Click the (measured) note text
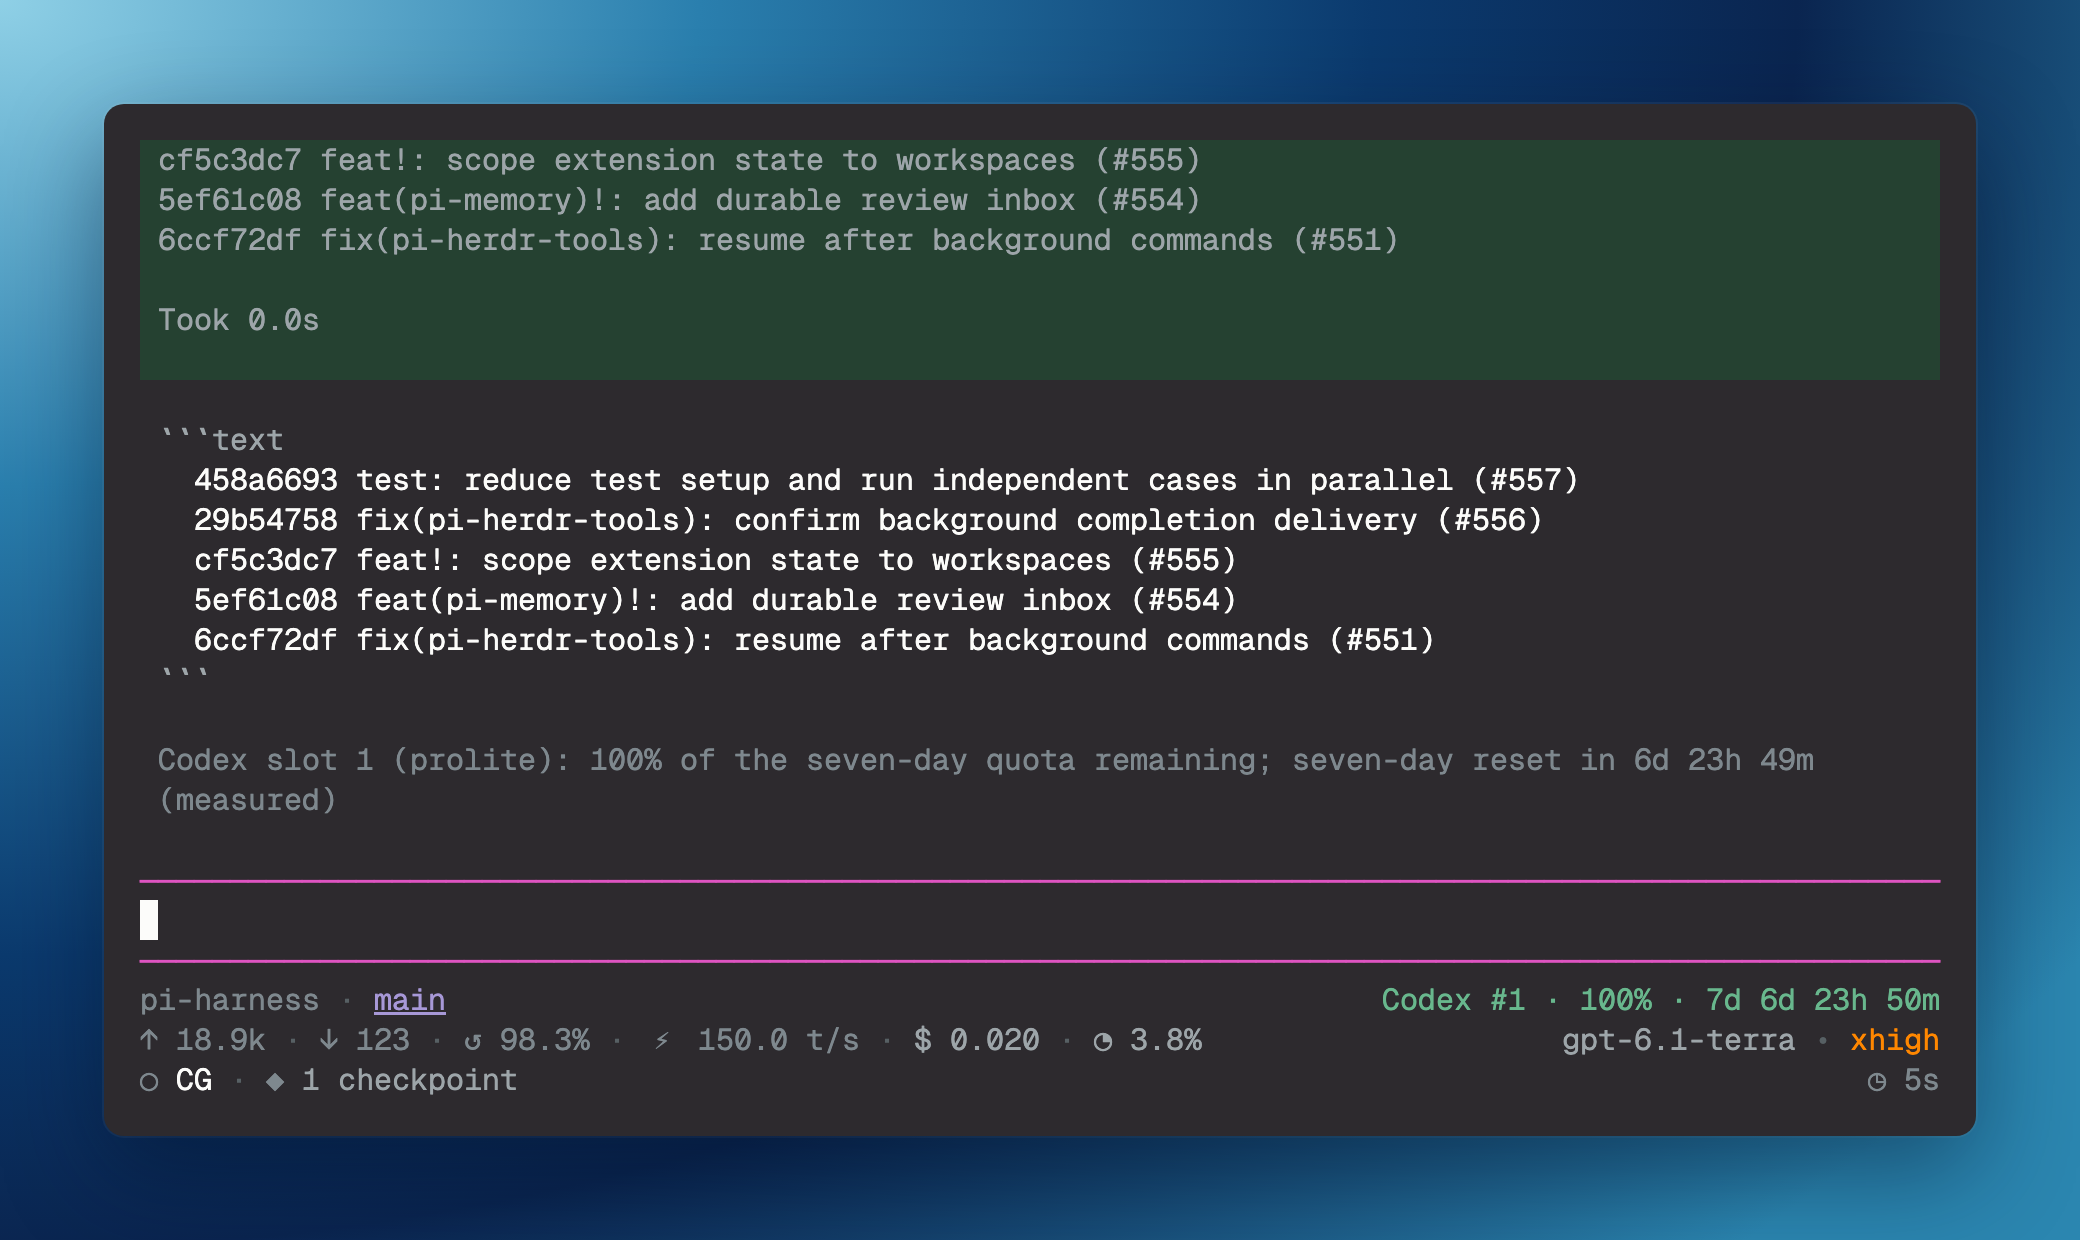Image resolution: width=2080 pixels, height=1240 pixels. (247, 800)
